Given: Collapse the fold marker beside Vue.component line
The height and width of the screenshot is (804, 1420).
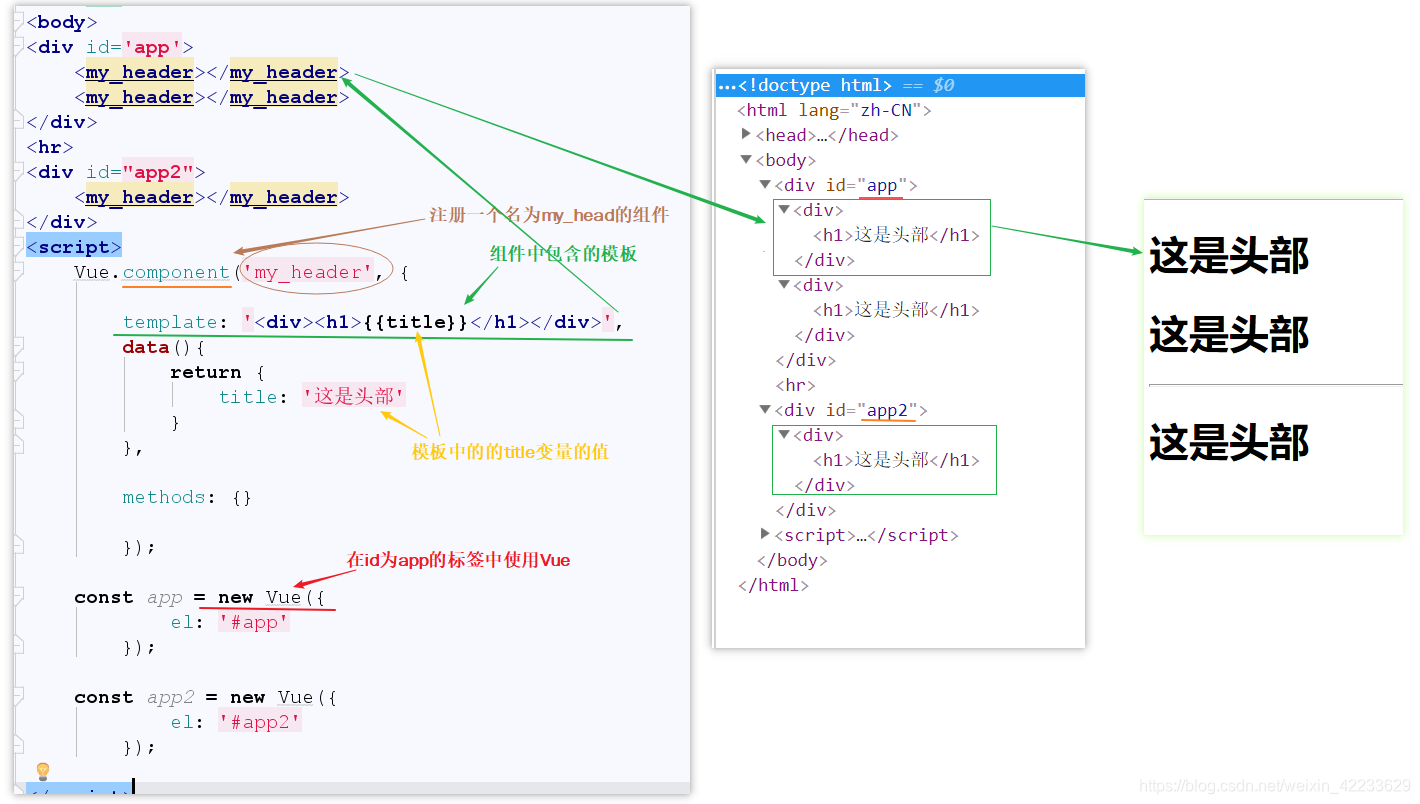Looking at the screenshot, I should (19, 272).
